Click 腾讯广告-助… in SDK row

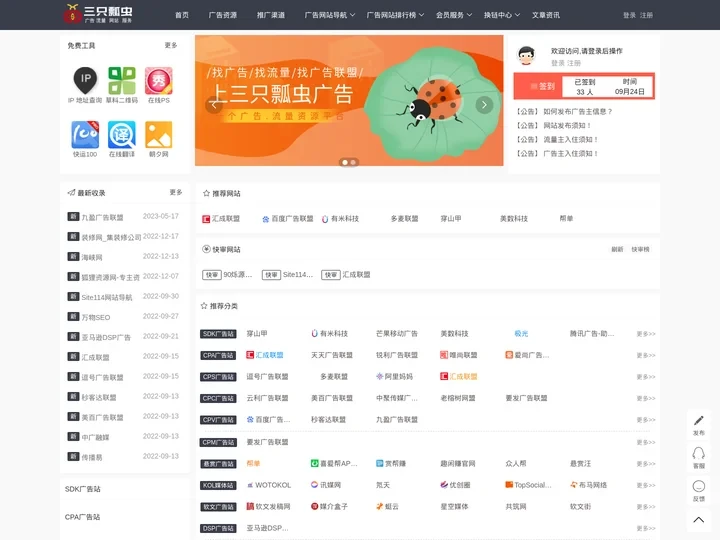click(x=592, y=334)
